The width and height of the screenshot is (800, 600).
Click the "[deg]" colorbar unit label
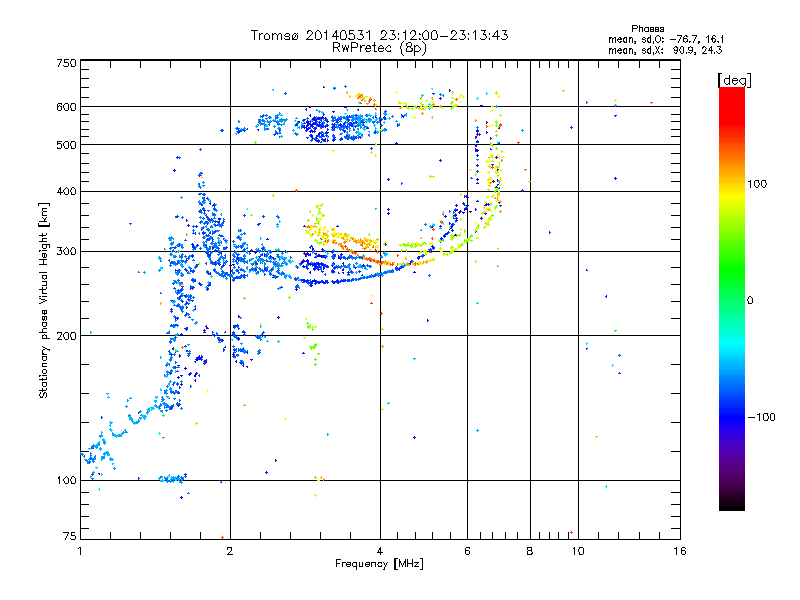734,80
